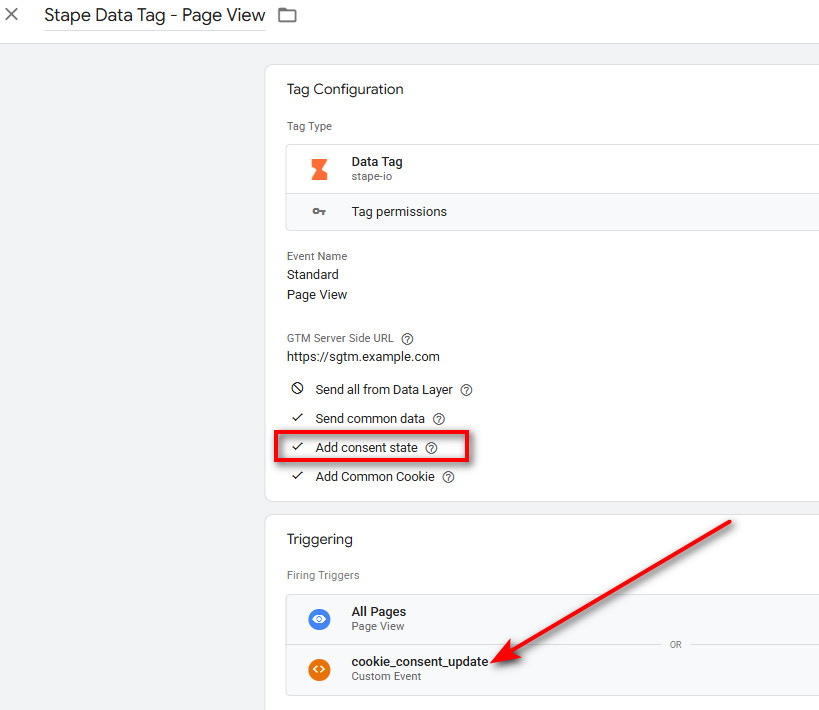Click the folder icon next to tag name
819x710 pixels.
[287, 15]
